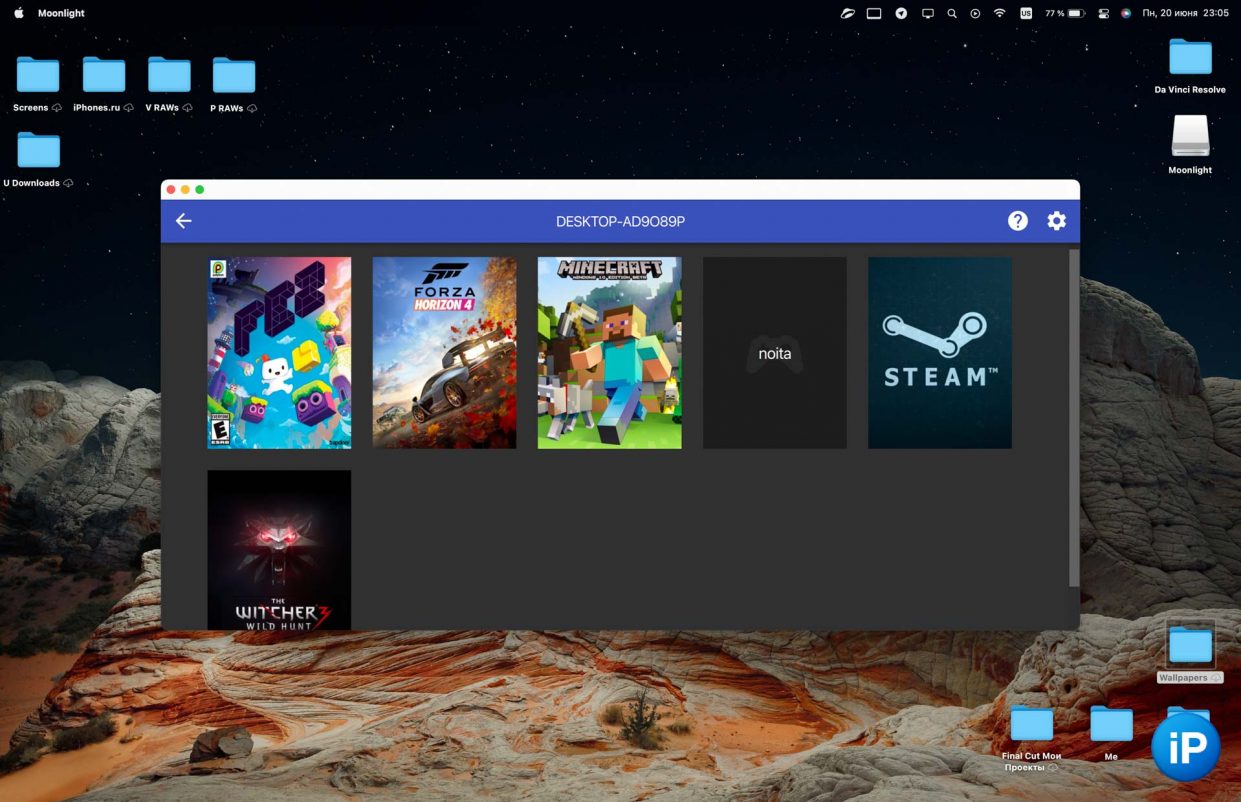Open the help question mark icon
Viewport: 1241px width, 802px height.
(1018, 221)
